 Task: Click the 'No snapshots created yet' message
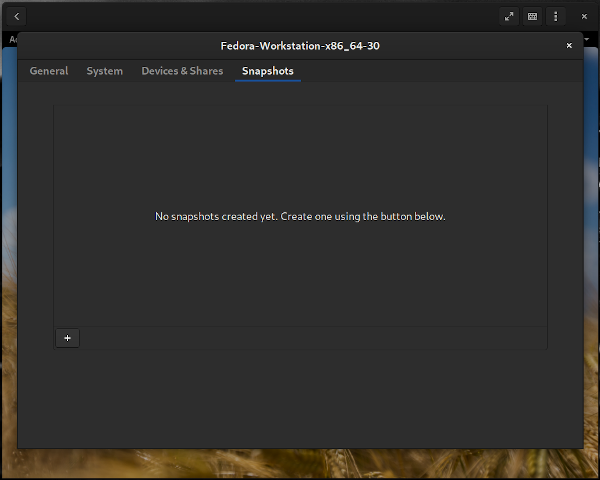(x=300, y=216)
